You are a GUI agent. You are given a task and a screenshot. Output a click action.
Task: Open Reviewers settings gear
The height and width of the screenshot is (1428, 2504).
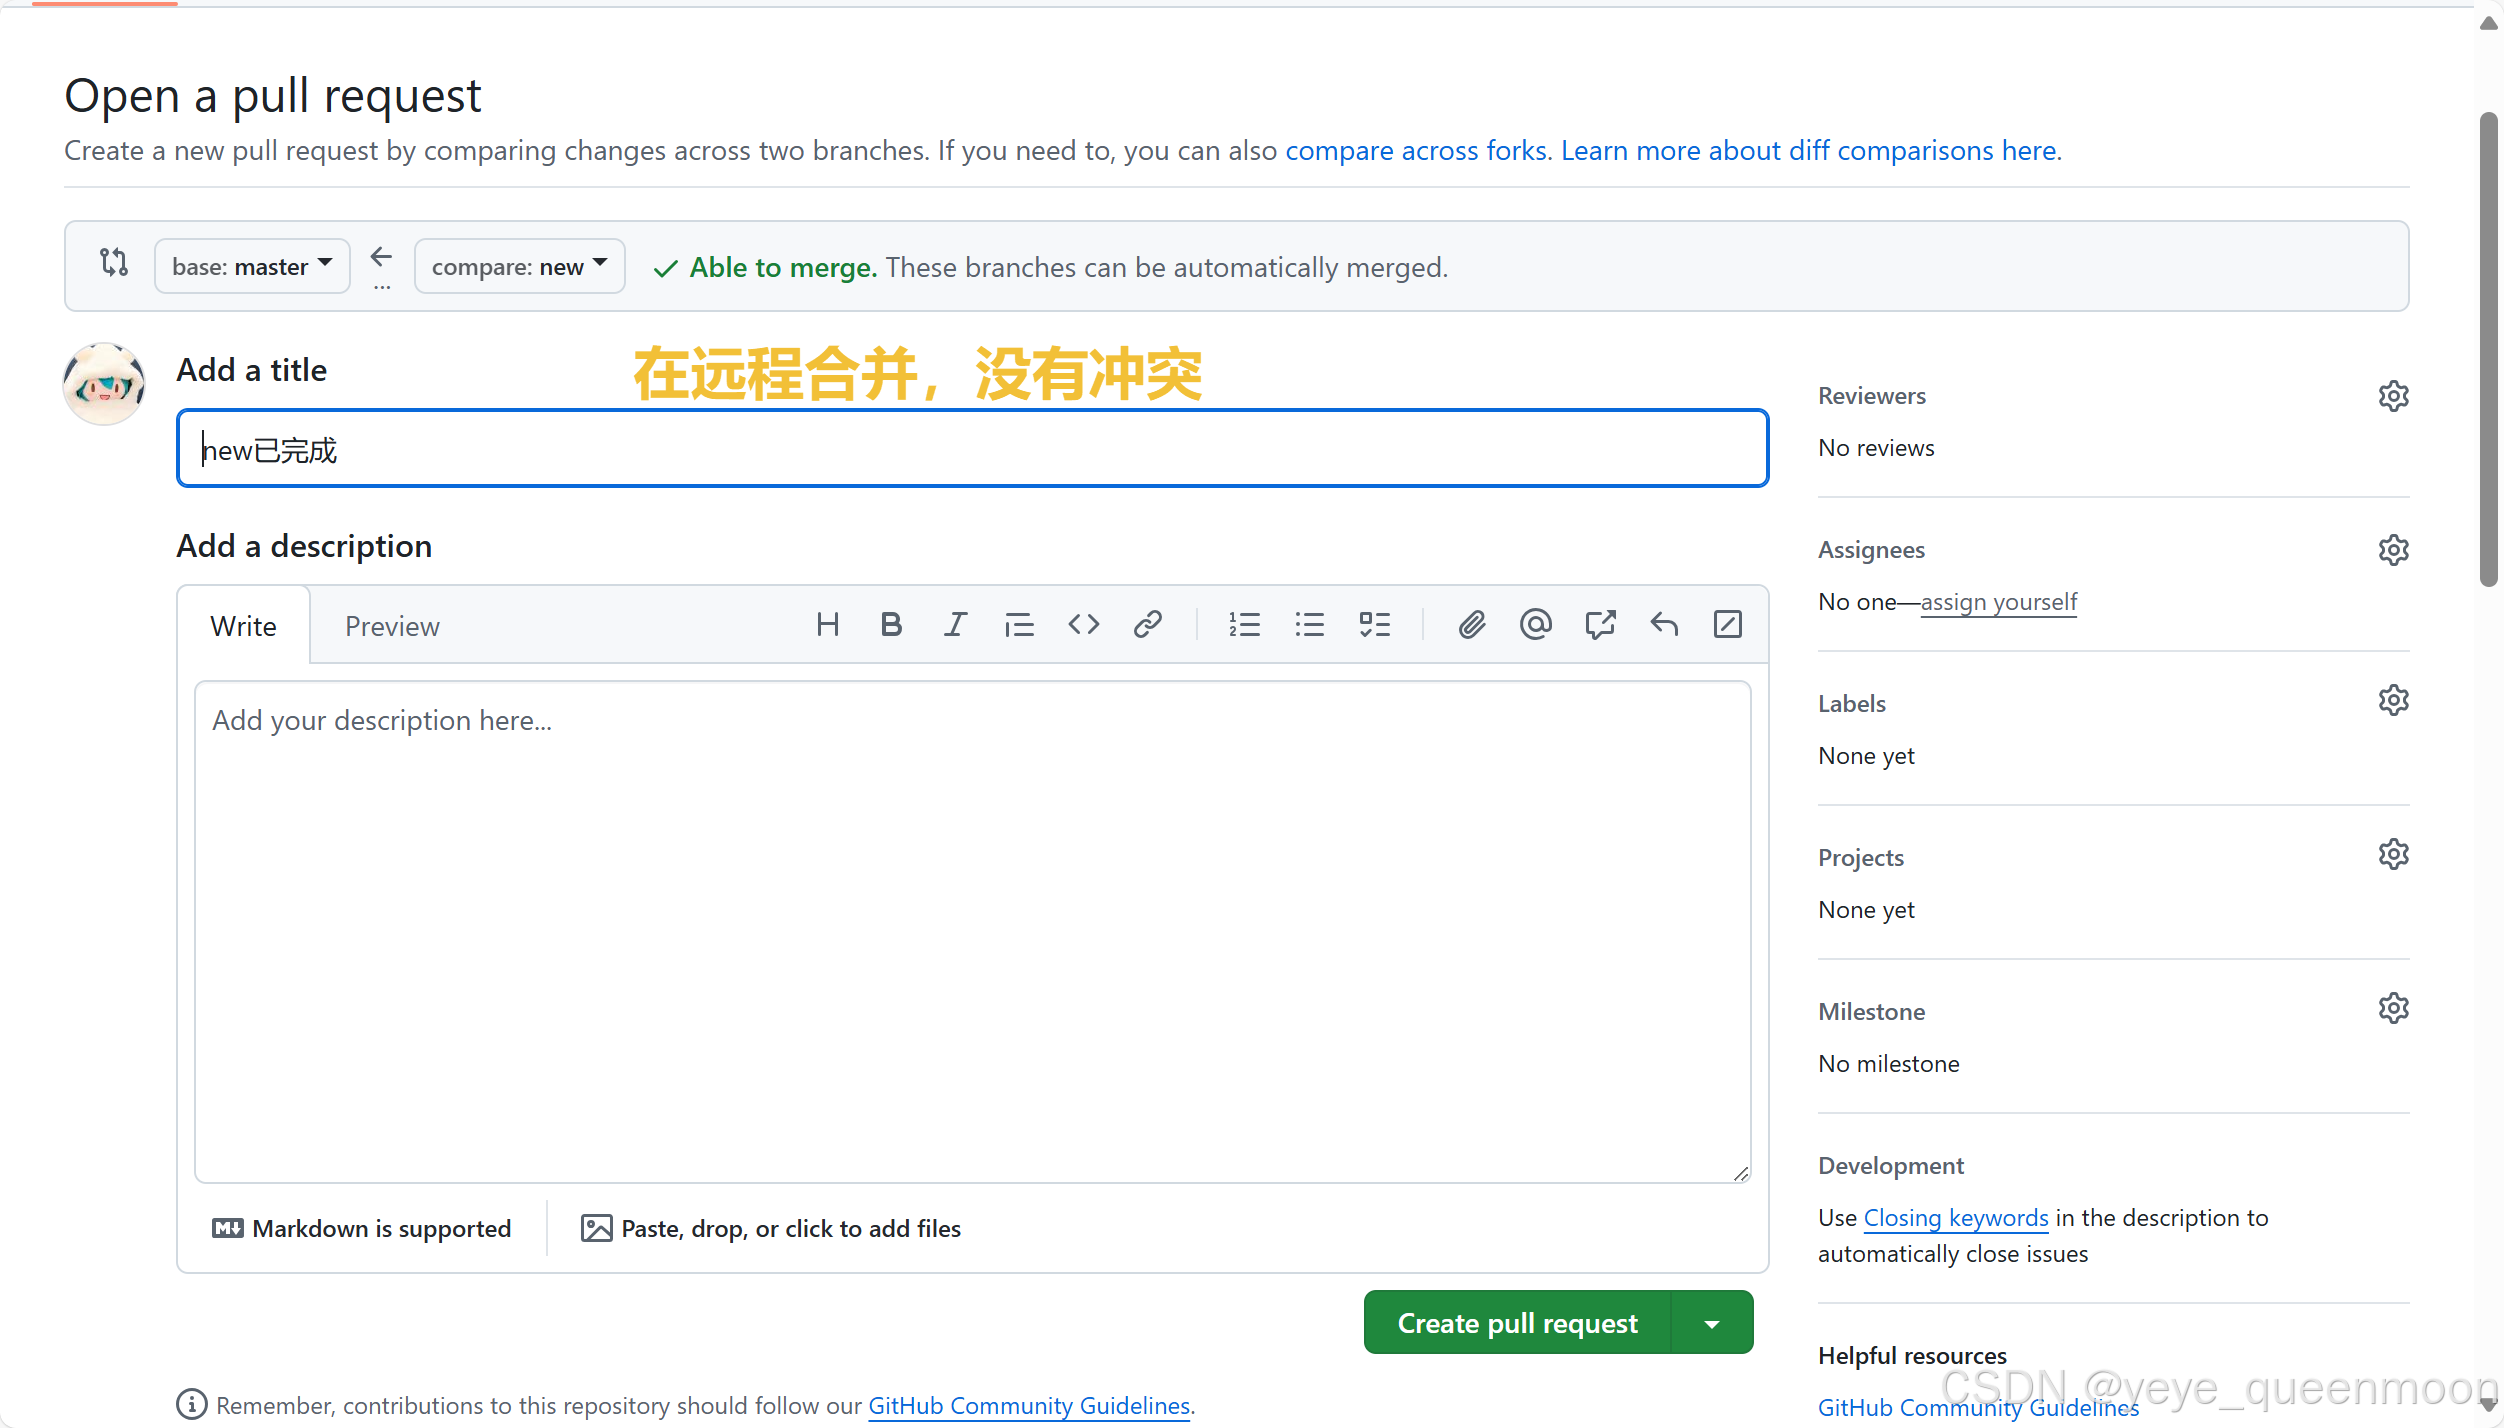coord(2393,396)
